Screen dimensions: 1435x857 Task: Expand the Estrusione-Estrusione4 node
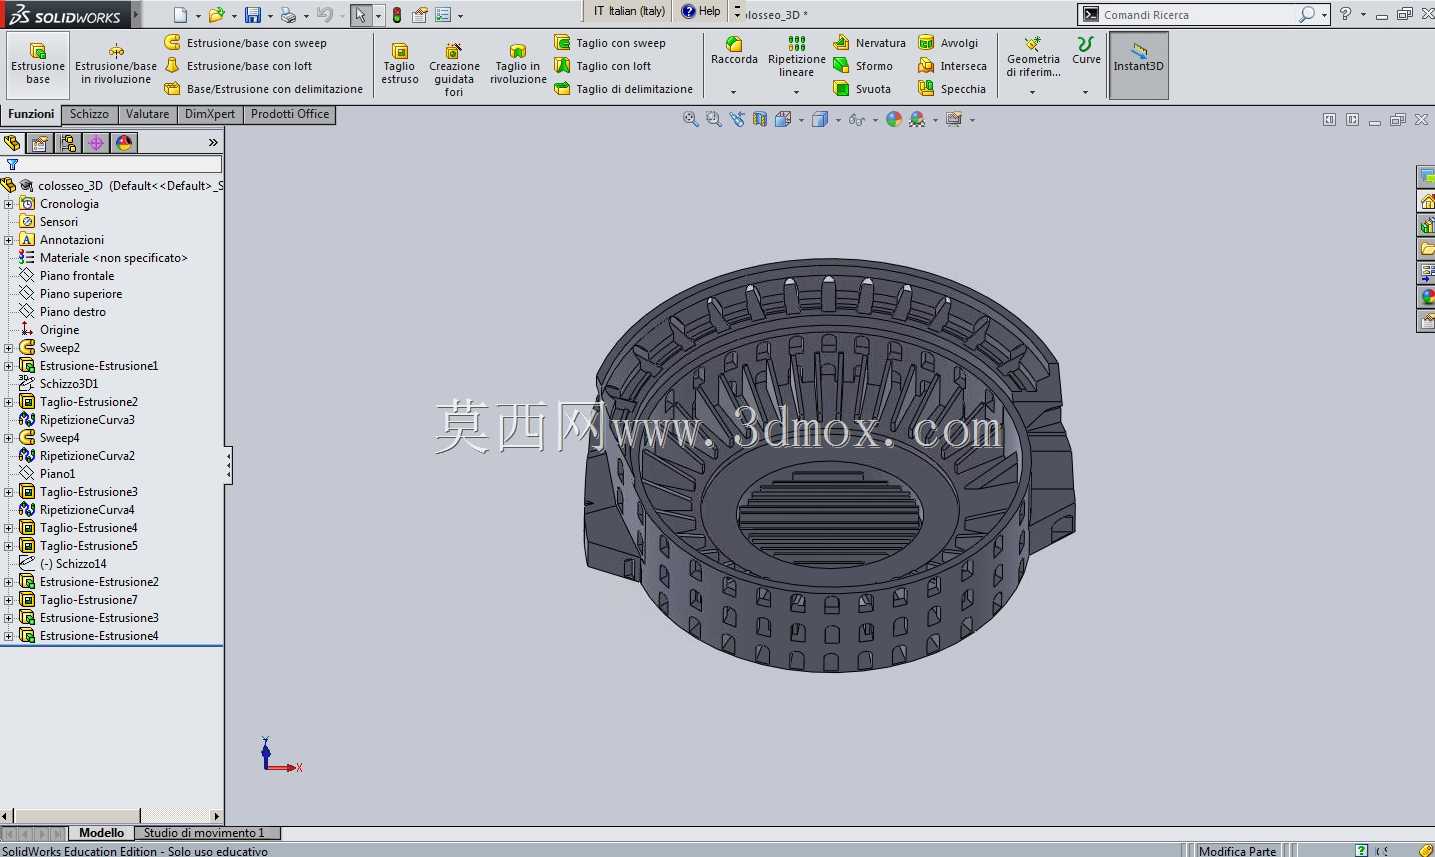click(9, 636)
